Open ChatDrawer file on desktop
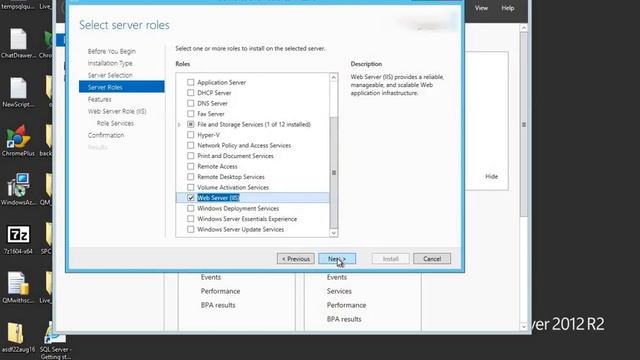 pyautogui.click(x=18, y=44)
